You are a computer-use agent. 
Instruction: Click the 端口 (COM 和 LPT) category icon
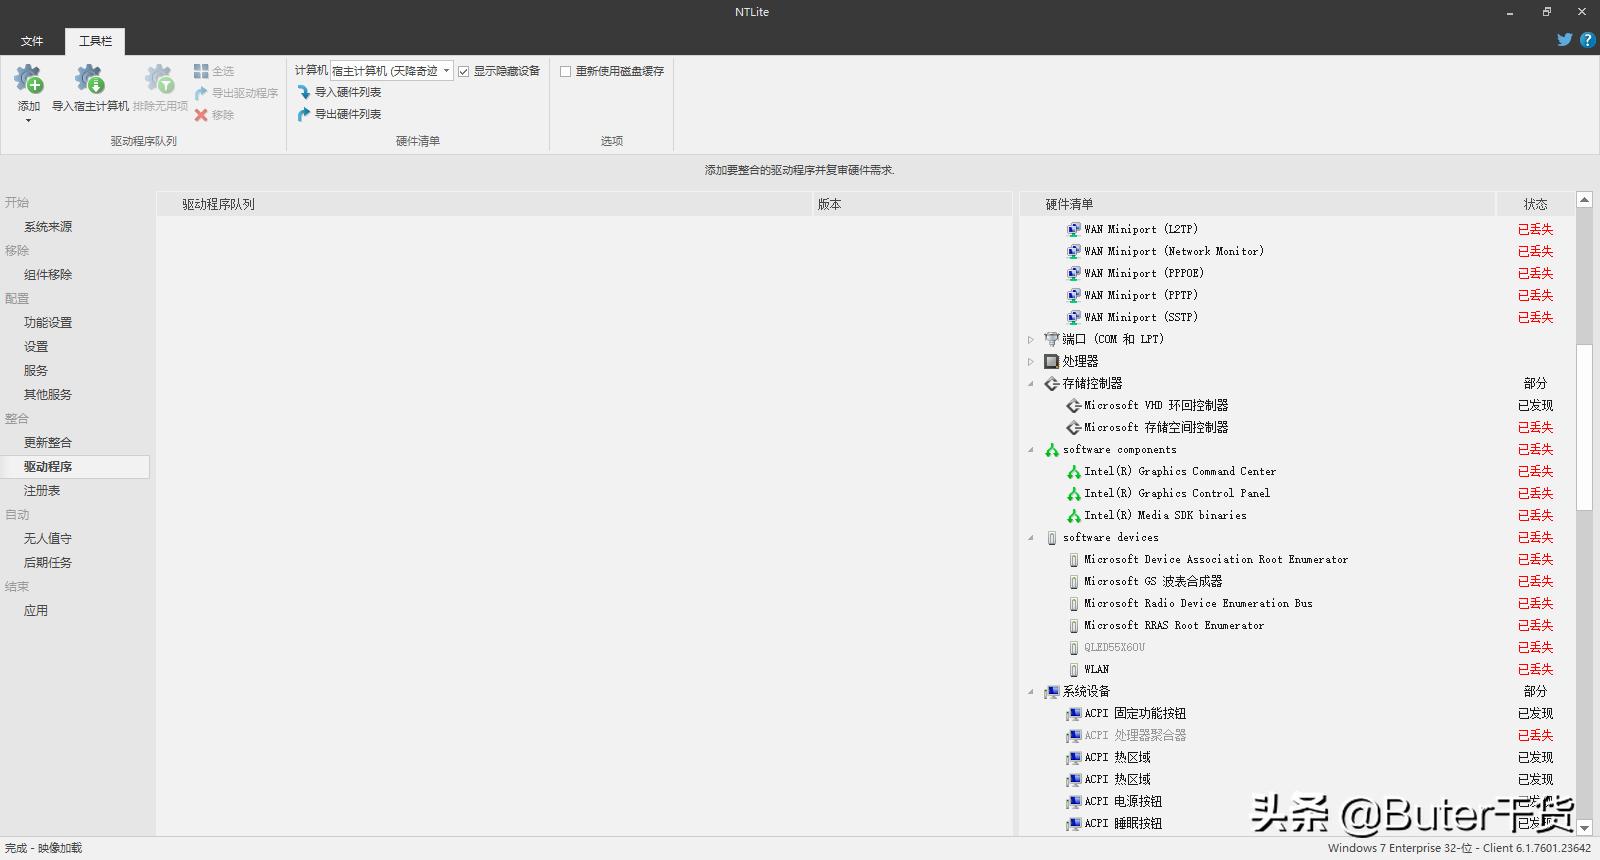coord(1052,339)
